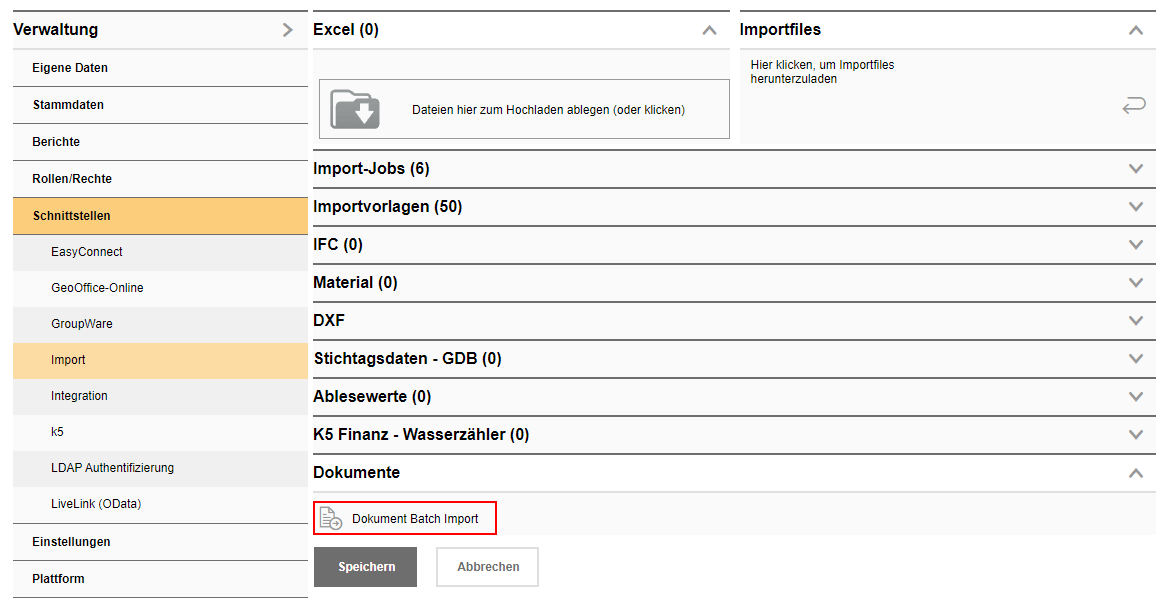Click the file drop zone to upload

(524, 109)
